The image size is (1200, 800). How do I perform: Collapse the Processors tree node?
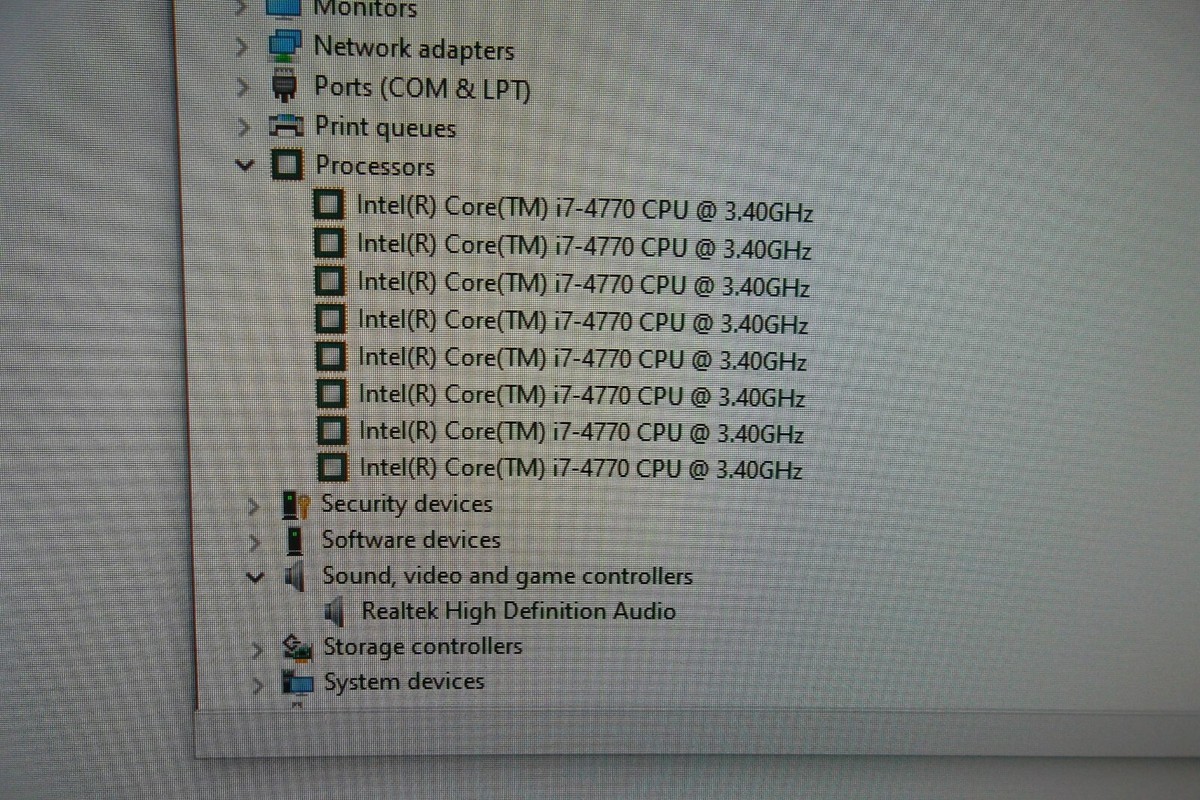(x=244, y=166)
